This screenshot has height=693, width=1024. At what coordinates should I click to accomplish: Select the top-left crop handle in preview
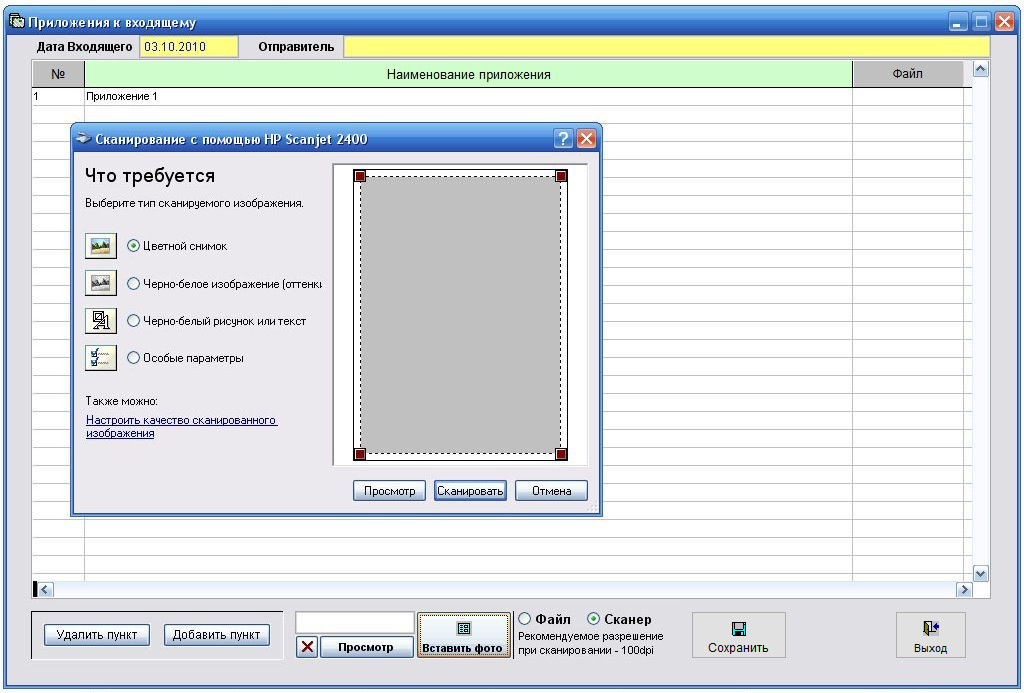[360, 176]
